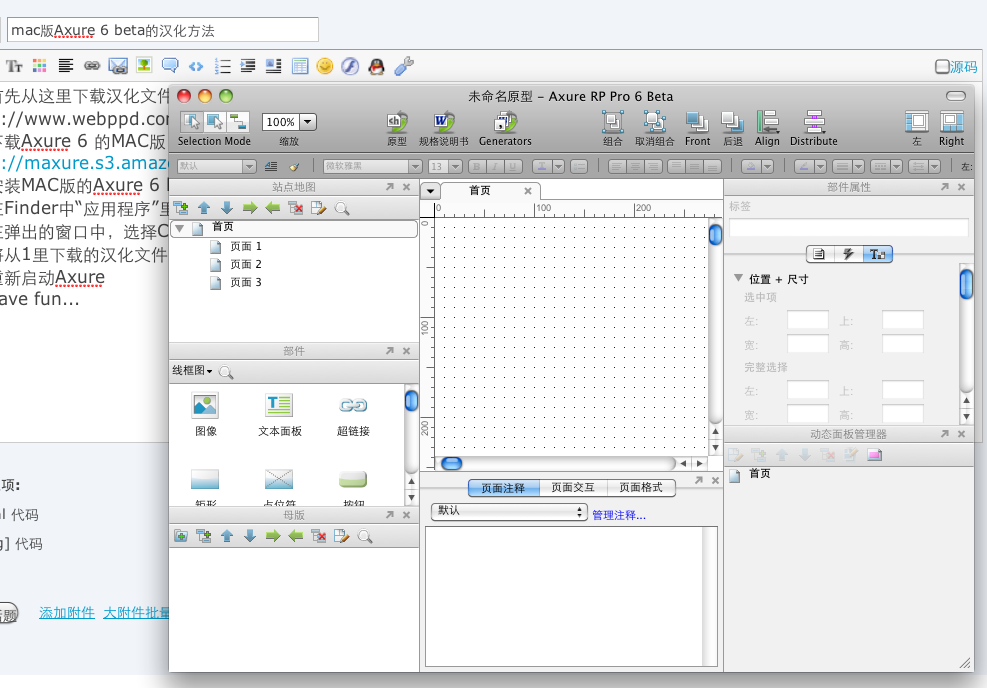Collapse the 位置 + 尺寸 section
The image size is (987, 688).
click(x=738, y=278)
